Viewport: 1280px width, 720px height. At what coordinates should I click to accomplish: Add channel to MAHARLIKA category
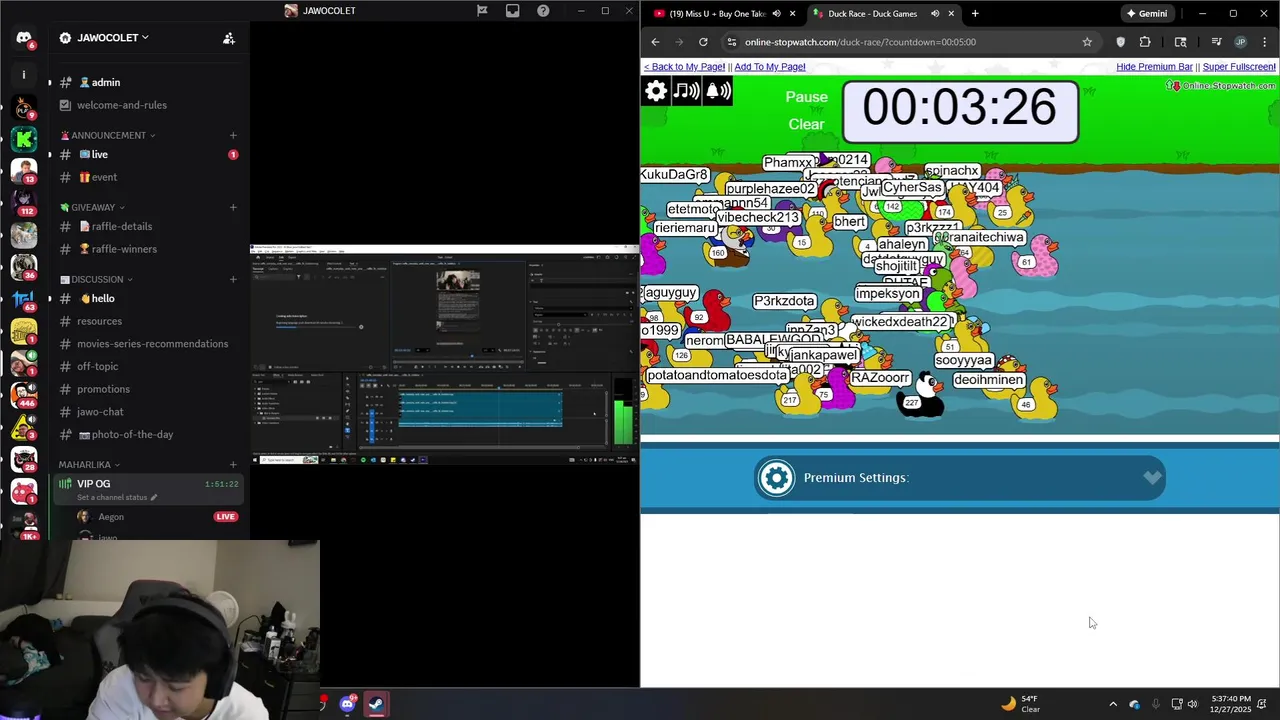(x=233, y=465)
